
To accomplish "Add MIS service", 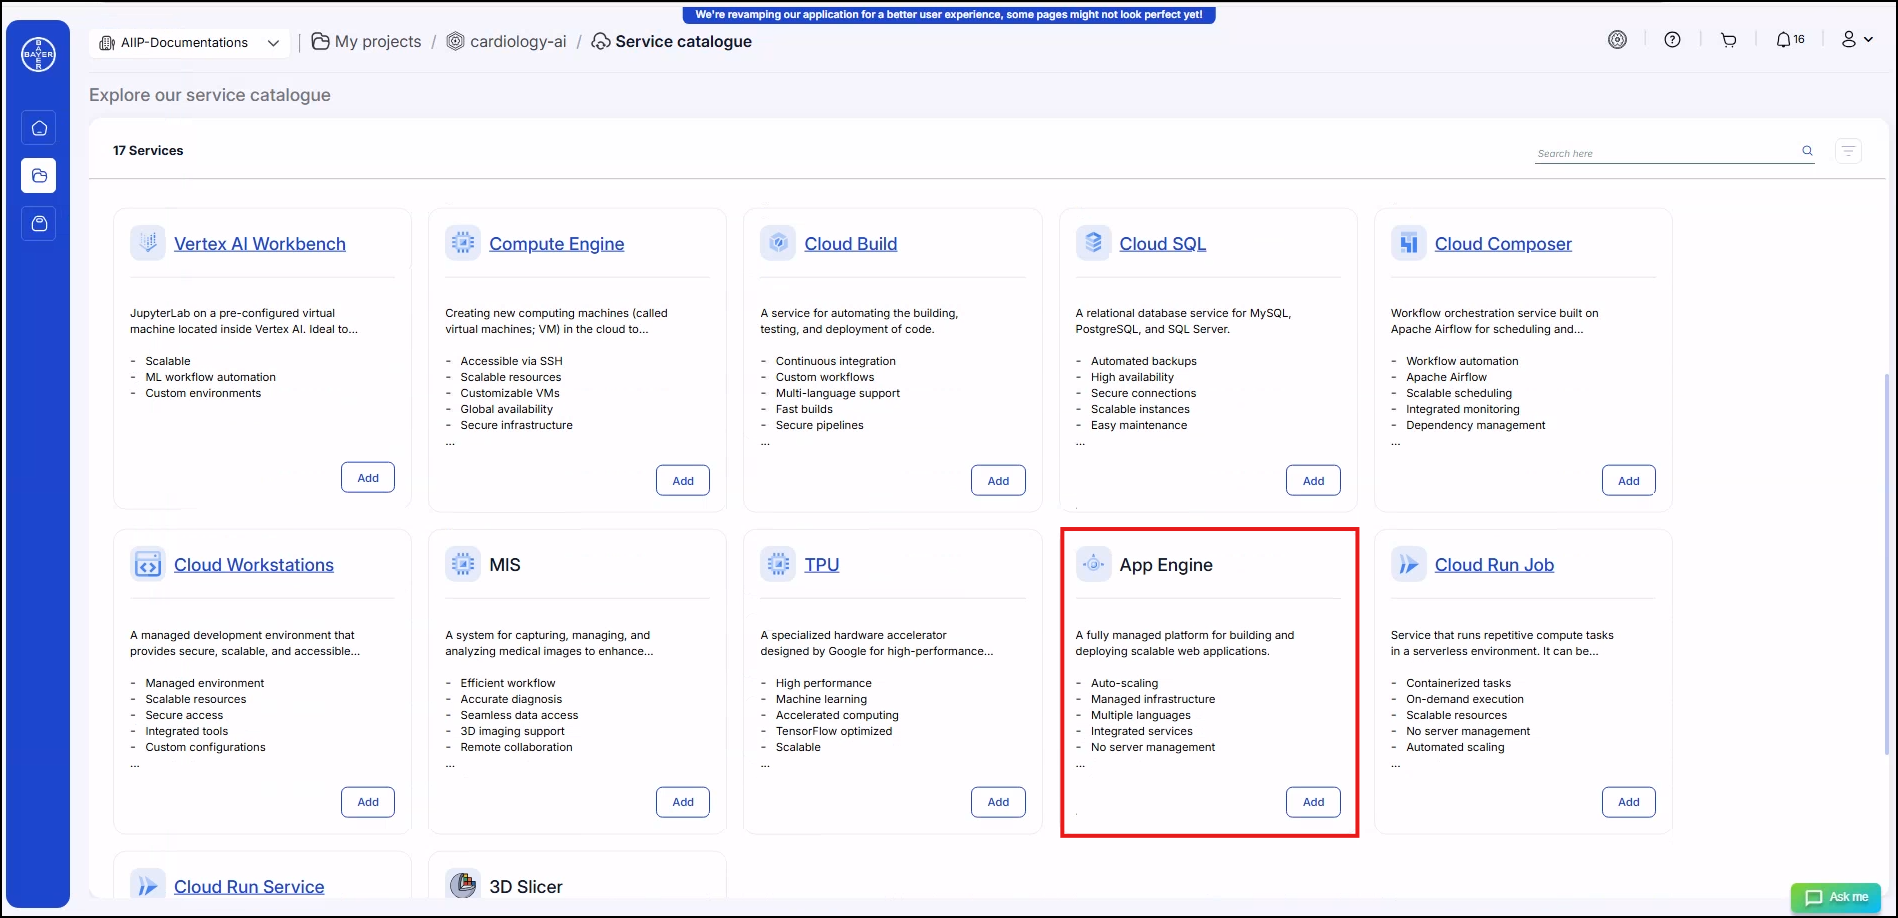I will point(683,802).
